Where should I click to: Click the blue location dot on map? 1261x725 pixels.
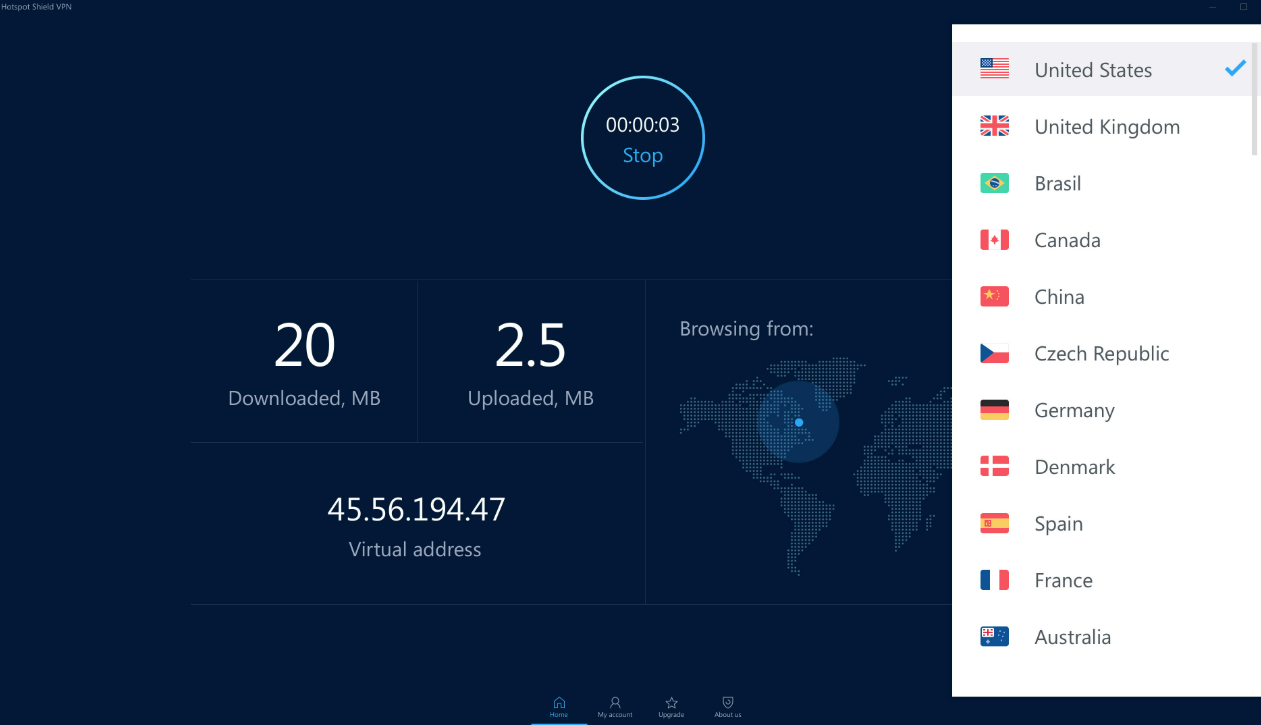click(799, 422)
